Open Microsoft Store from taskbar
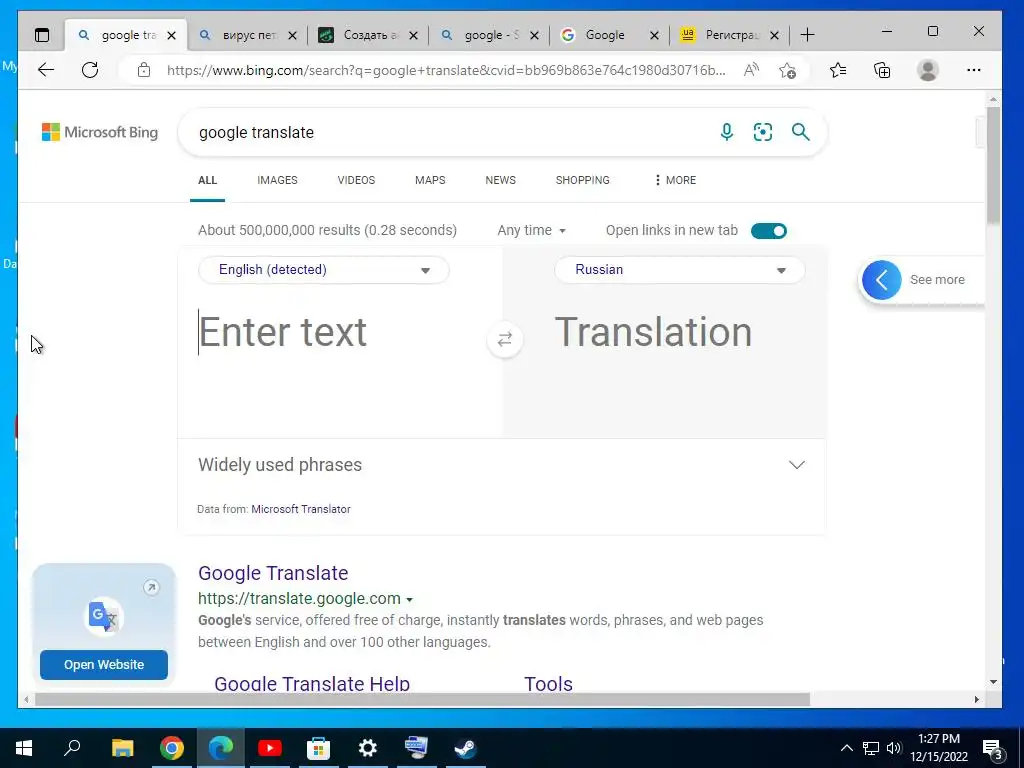Viewport: 1024px width, 768px height. (x=319, y=748)
